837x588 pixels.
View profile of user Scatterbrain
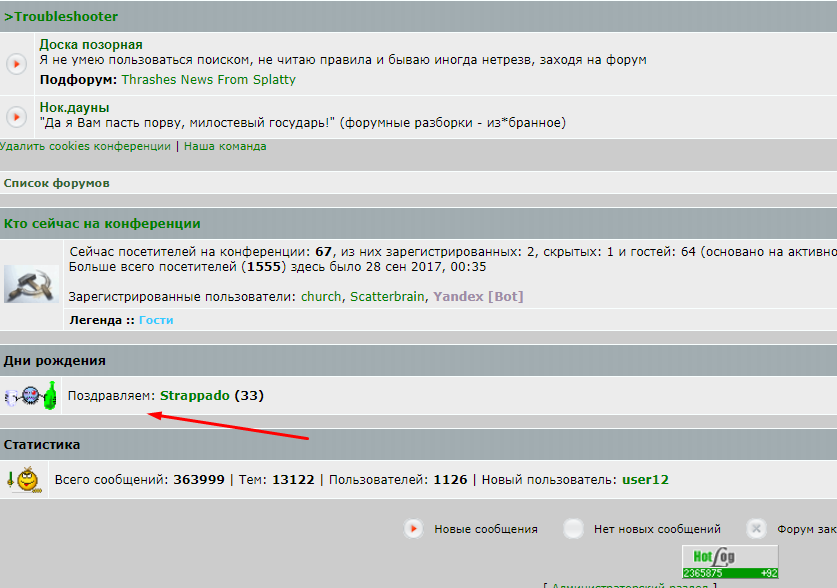coord(387,297)
